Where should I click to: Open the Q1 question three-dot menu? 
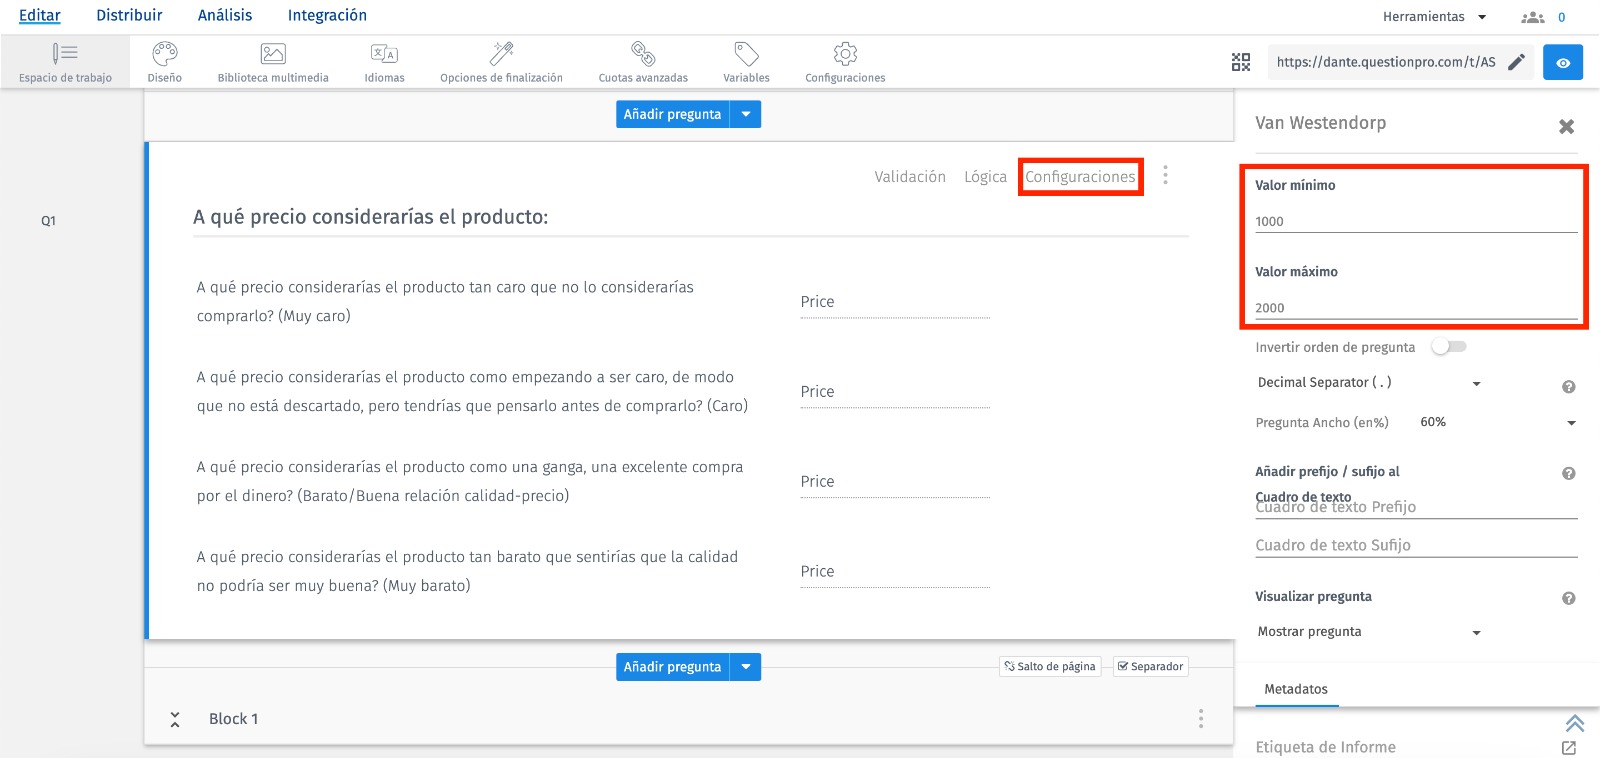click(x=1165, y=176)
